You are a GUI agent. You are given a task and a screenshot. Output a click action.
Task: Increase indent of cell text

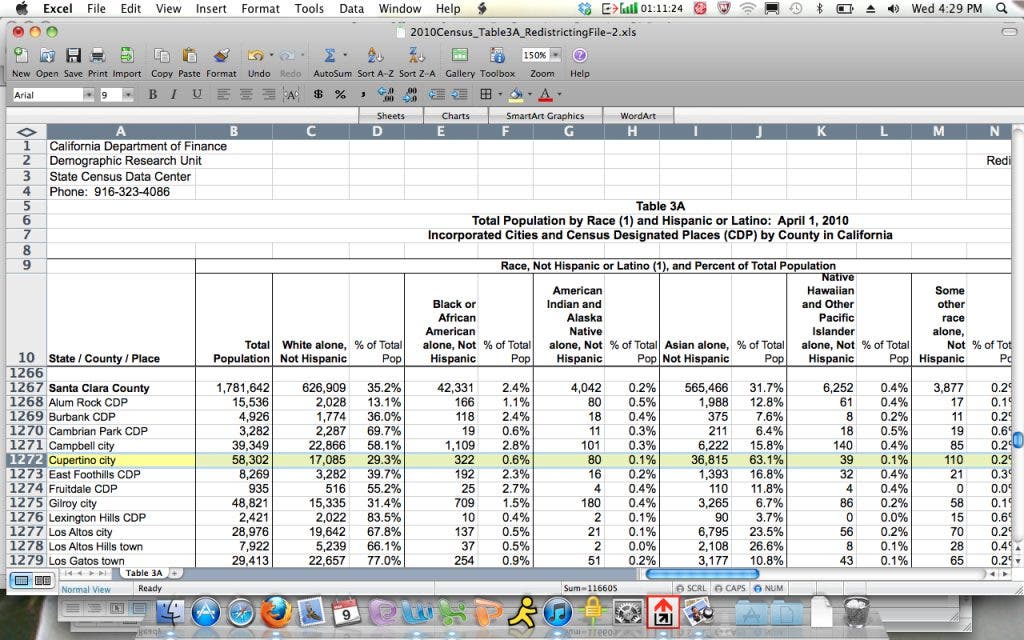pos(460,95)
